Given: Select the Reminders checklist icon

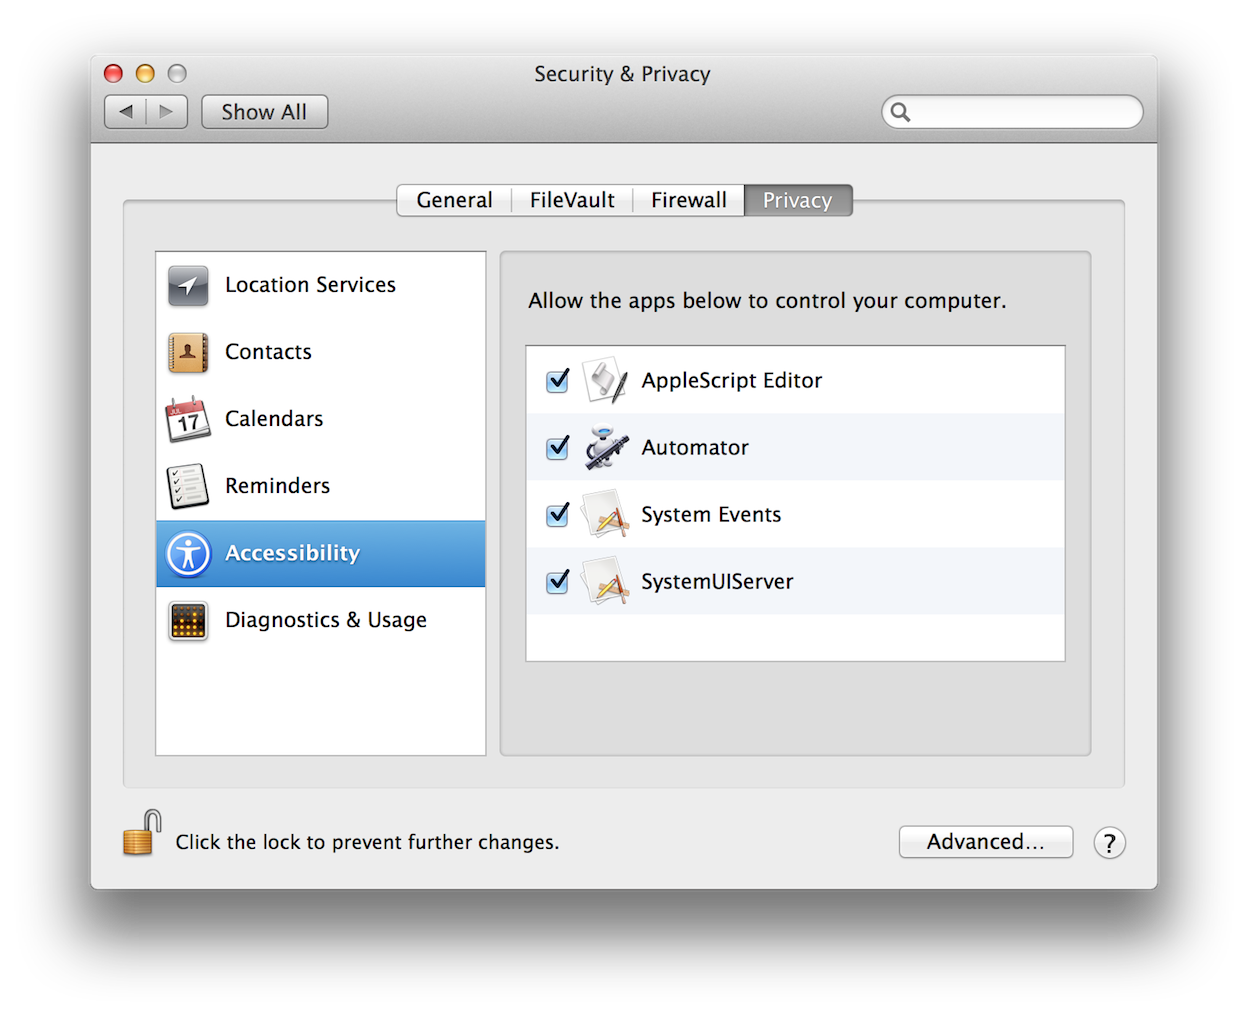Looking at the screenshot, I should [188, 487].
